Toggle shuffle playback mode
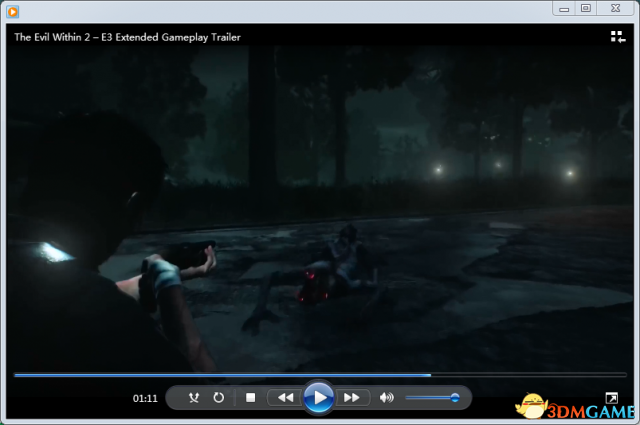This screenshot has height=425, width=640. point(194,397)
